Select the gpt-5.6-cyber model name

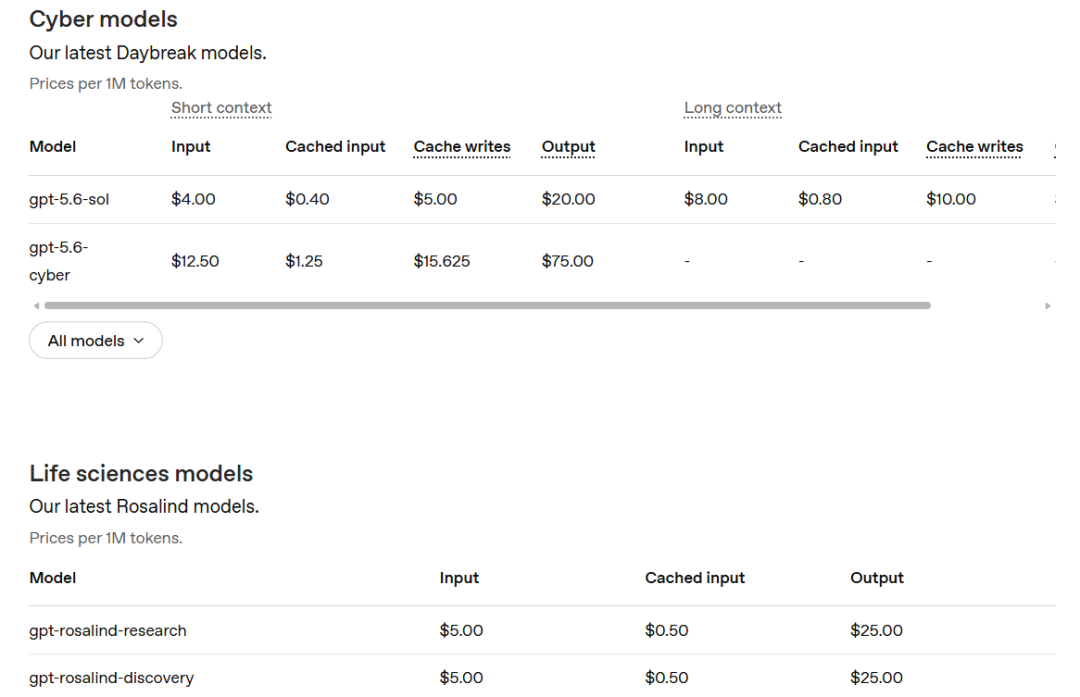[59, 261]
